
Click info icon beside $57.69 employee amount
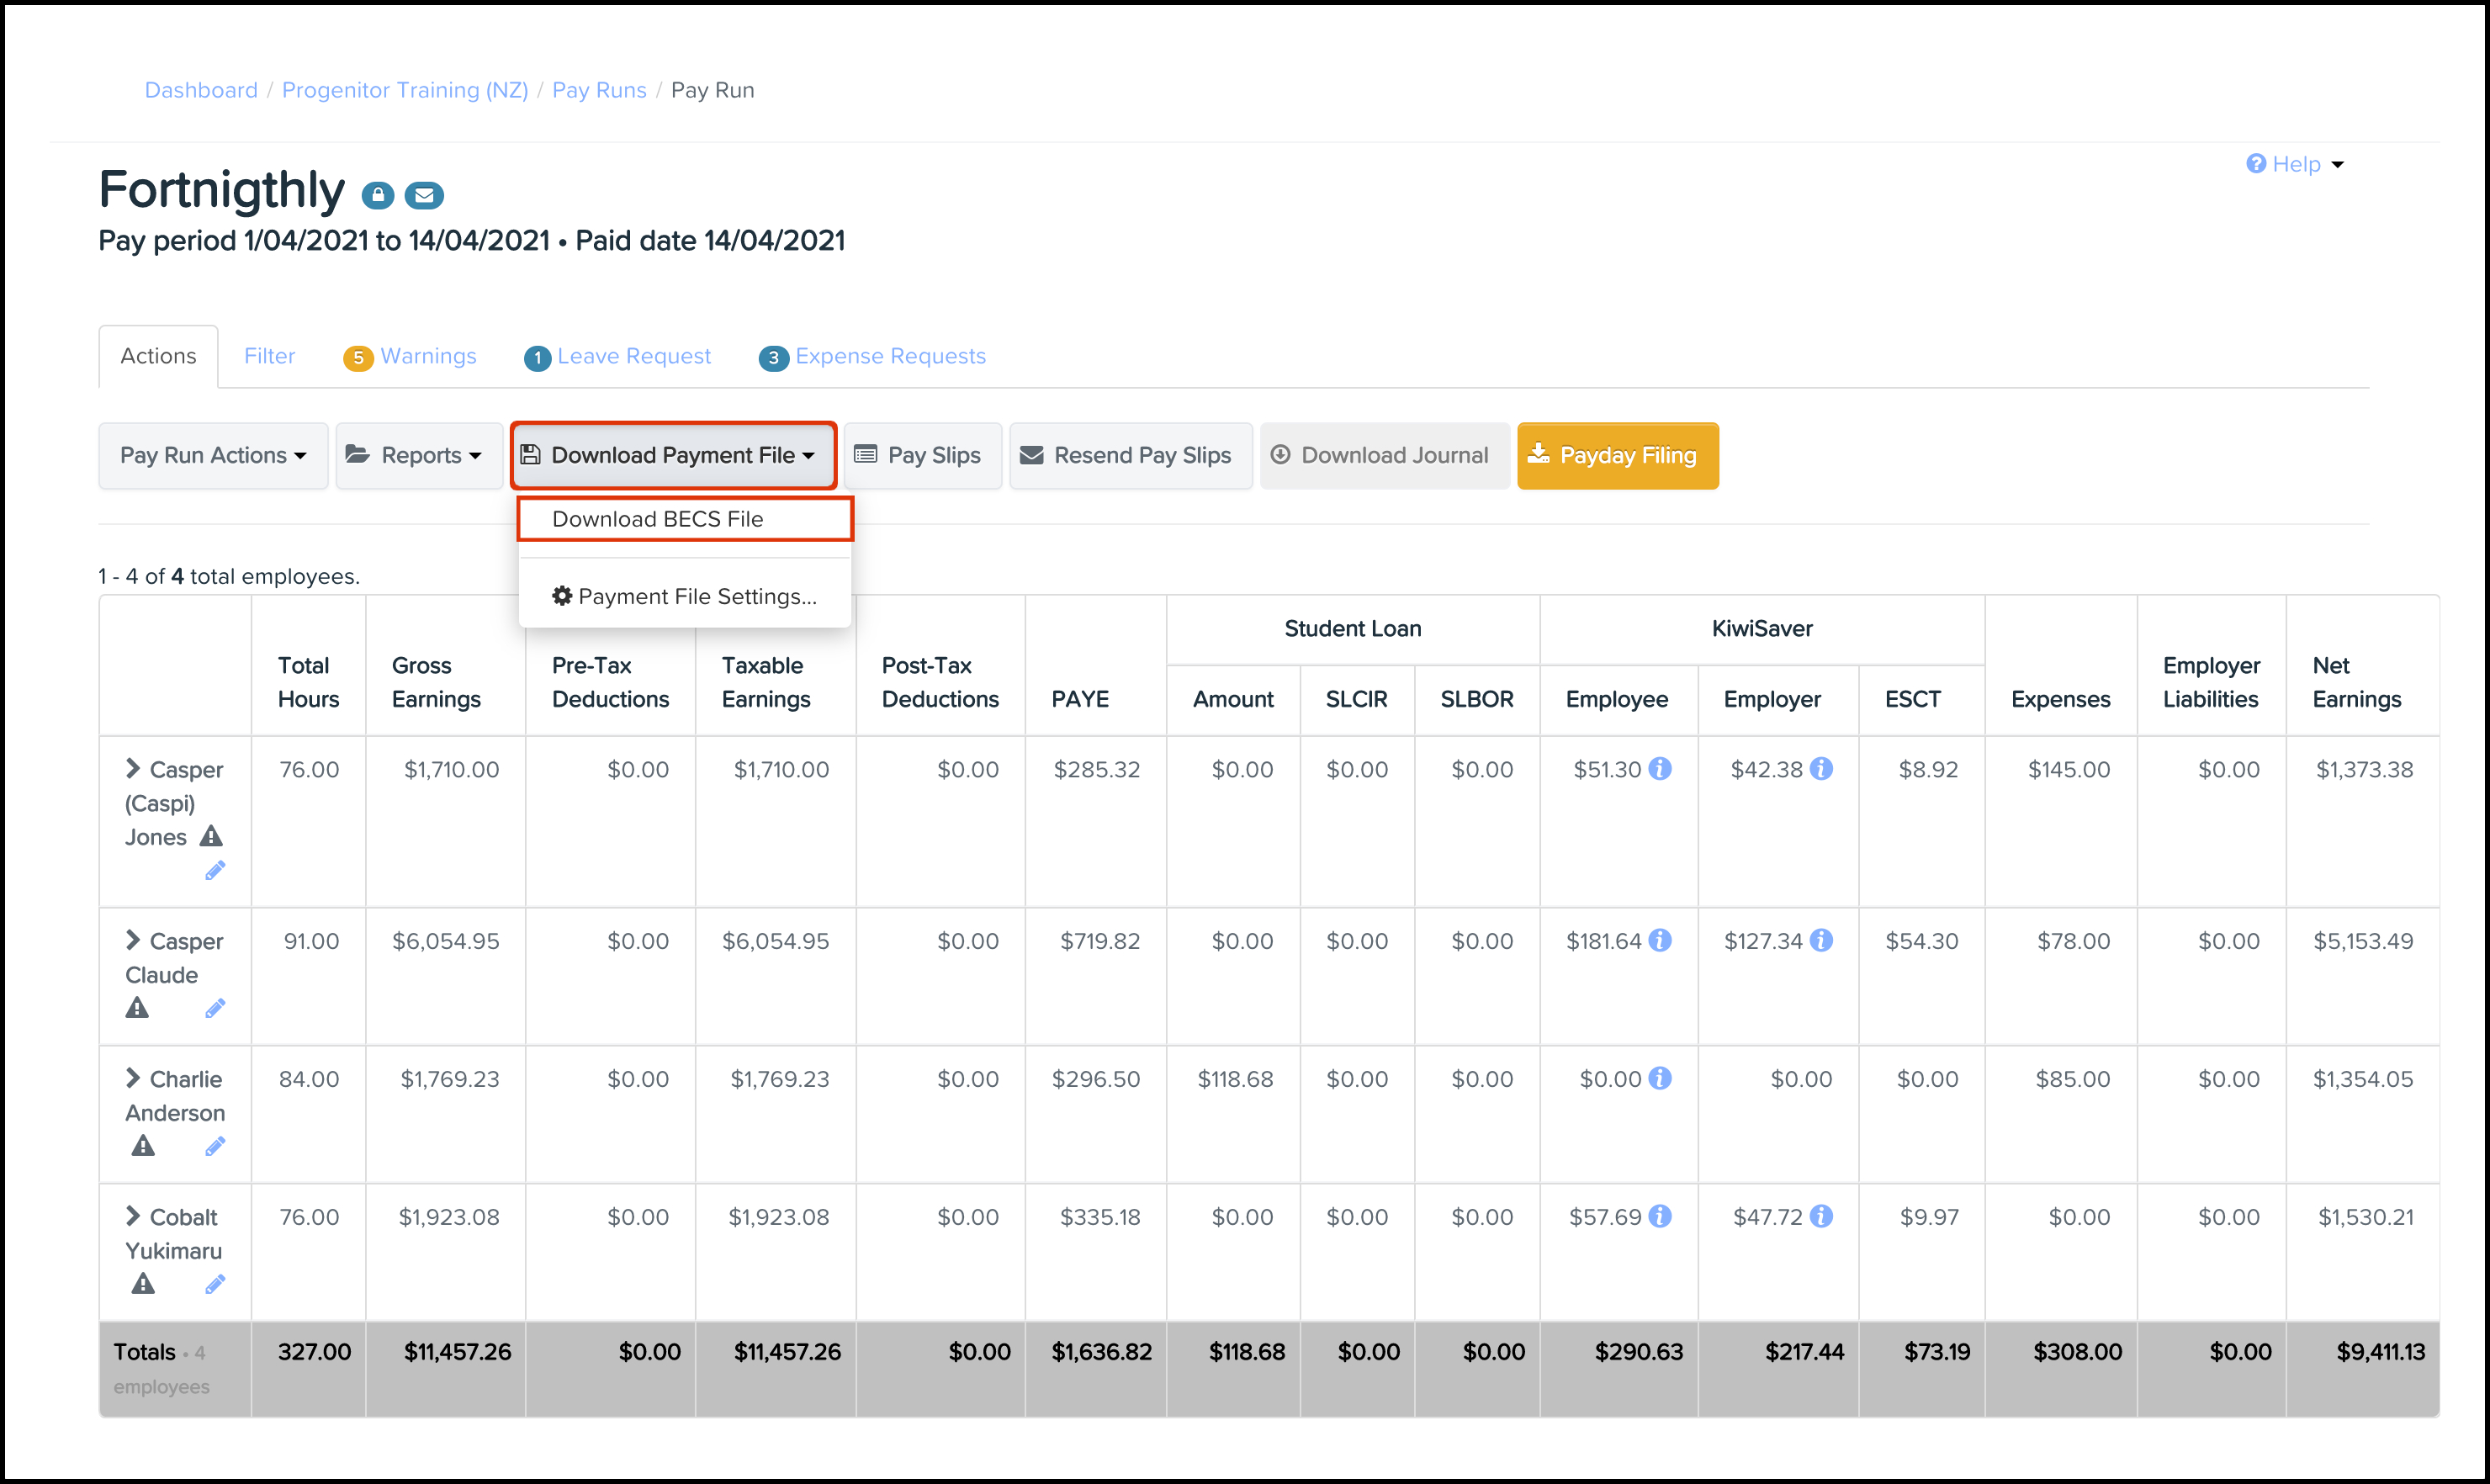pyautogui.click(x=1660, y=1217)
